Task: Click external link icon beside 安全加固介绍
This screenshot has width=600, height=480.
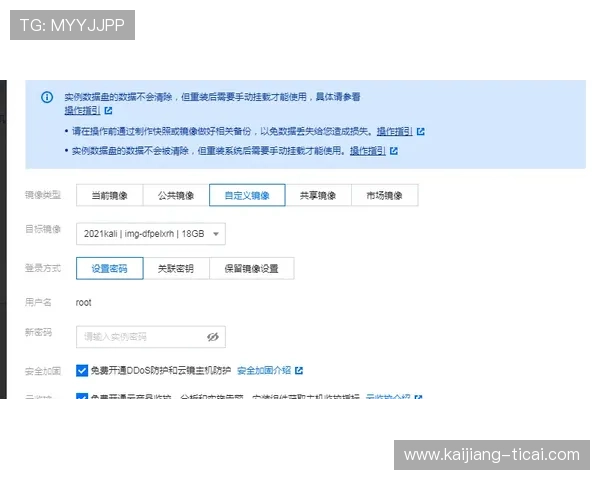Action: pos(299,371)
